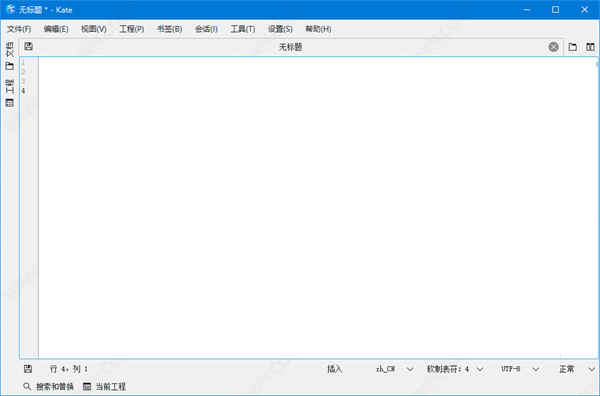
Task: Click the document status icon in the status bar
Action: (28, 369)
